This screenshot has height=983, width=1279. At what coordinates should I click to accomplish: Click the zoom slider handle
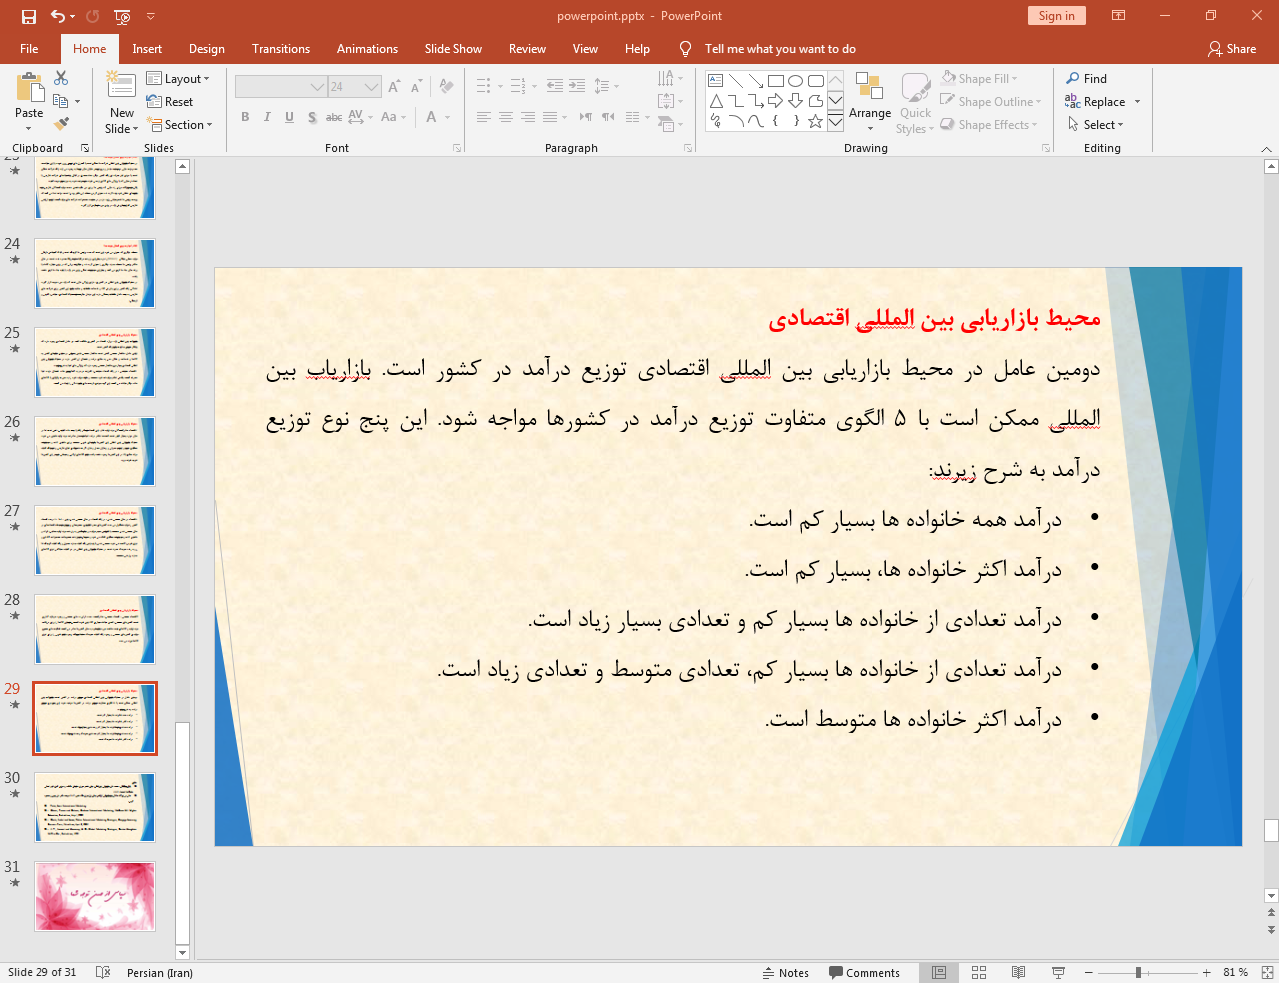[1138, 972]
